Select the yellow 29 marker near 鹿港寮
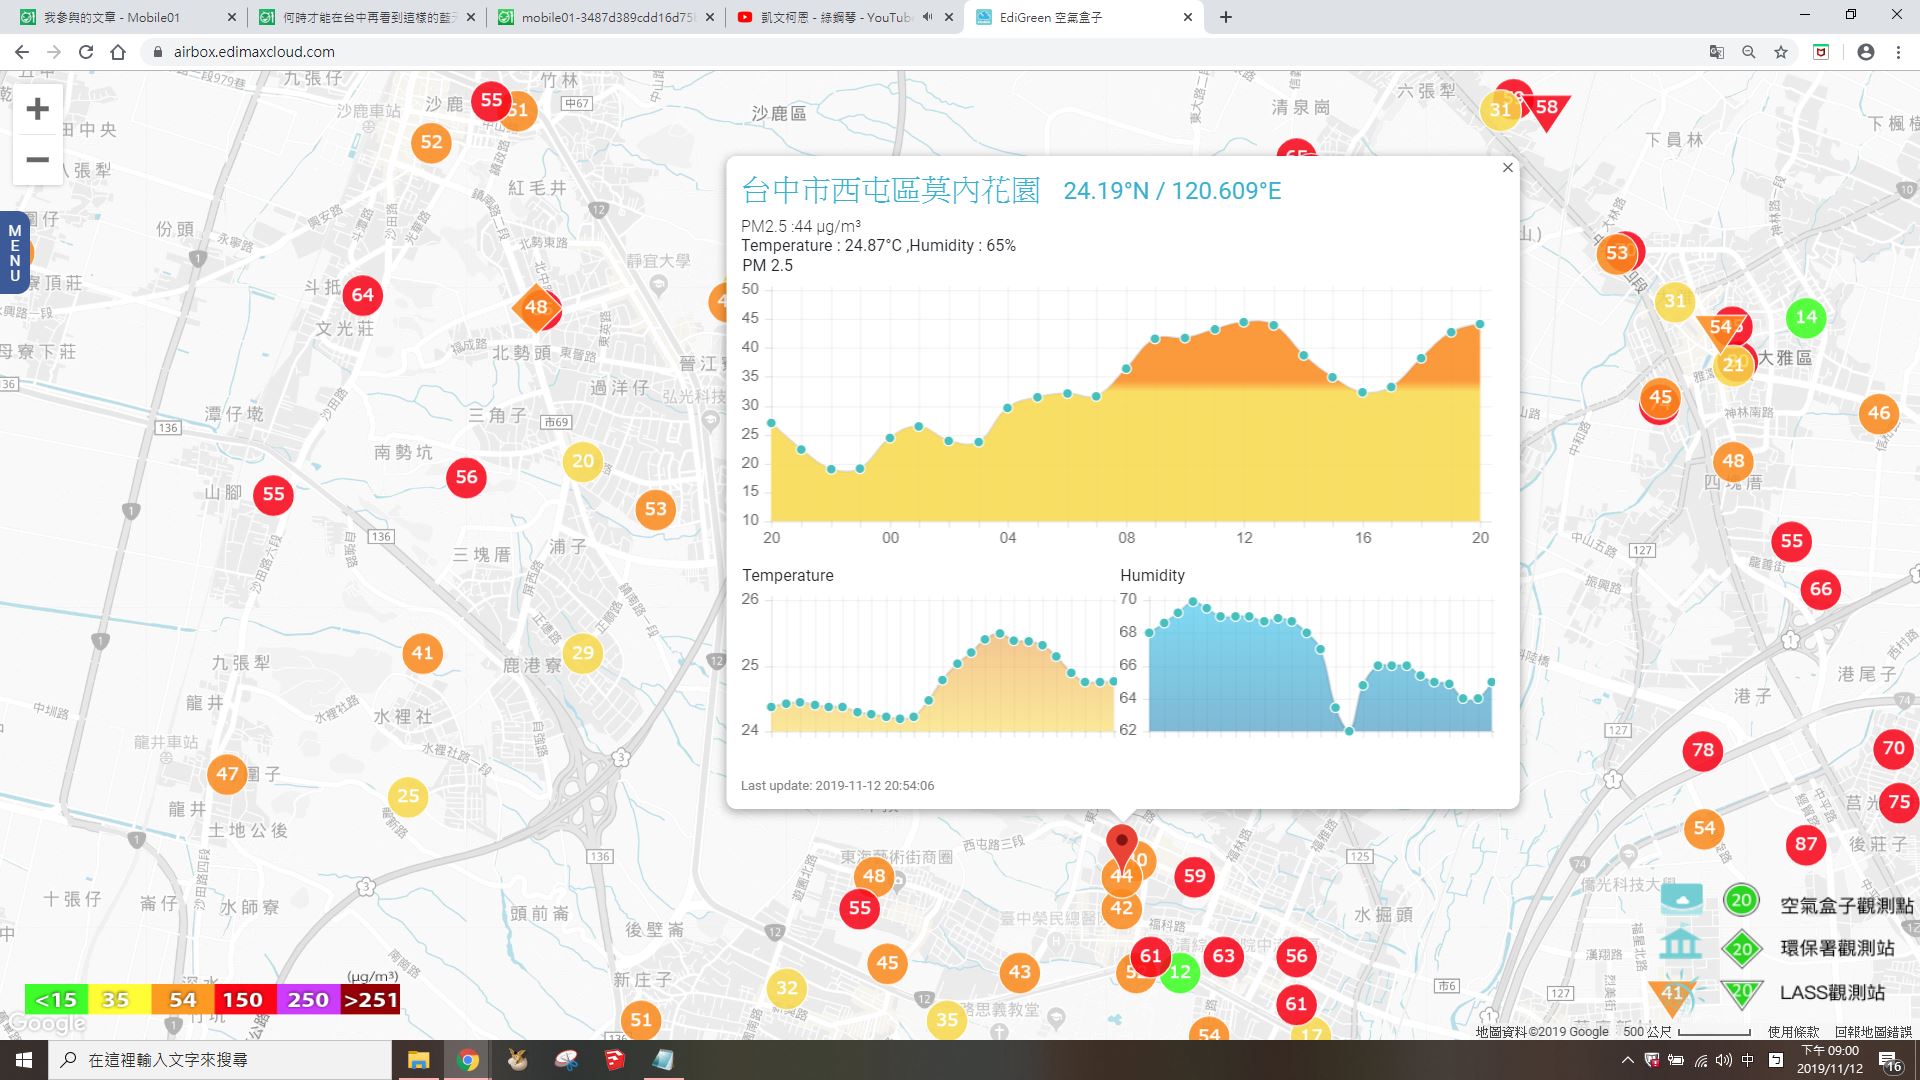This screenshot has width=1920, height=1080. click(582, 654)
